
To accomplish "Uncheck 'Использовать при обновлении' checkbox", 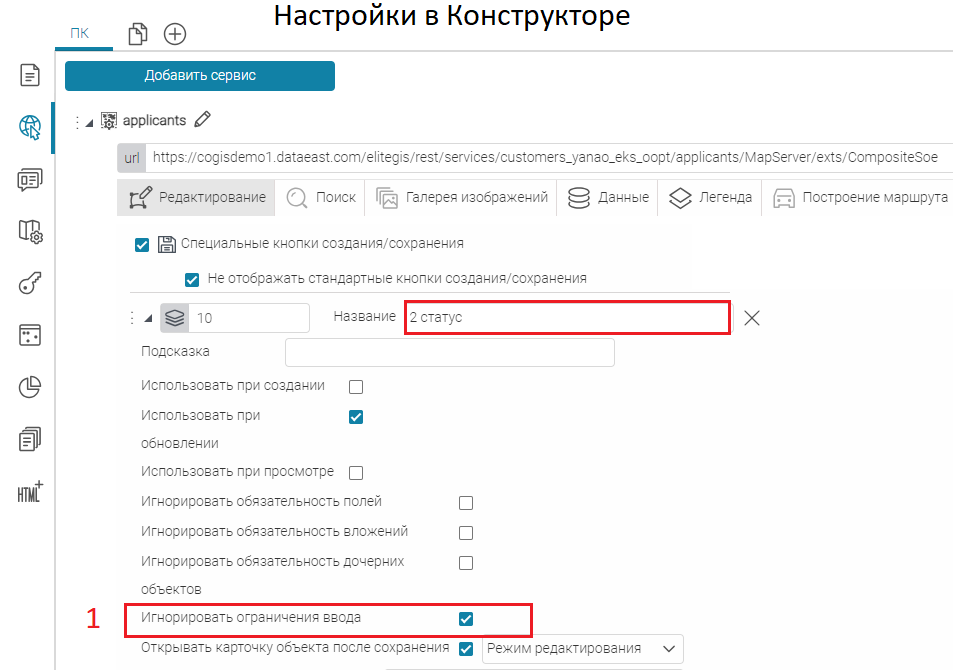I will click(355, 417).
